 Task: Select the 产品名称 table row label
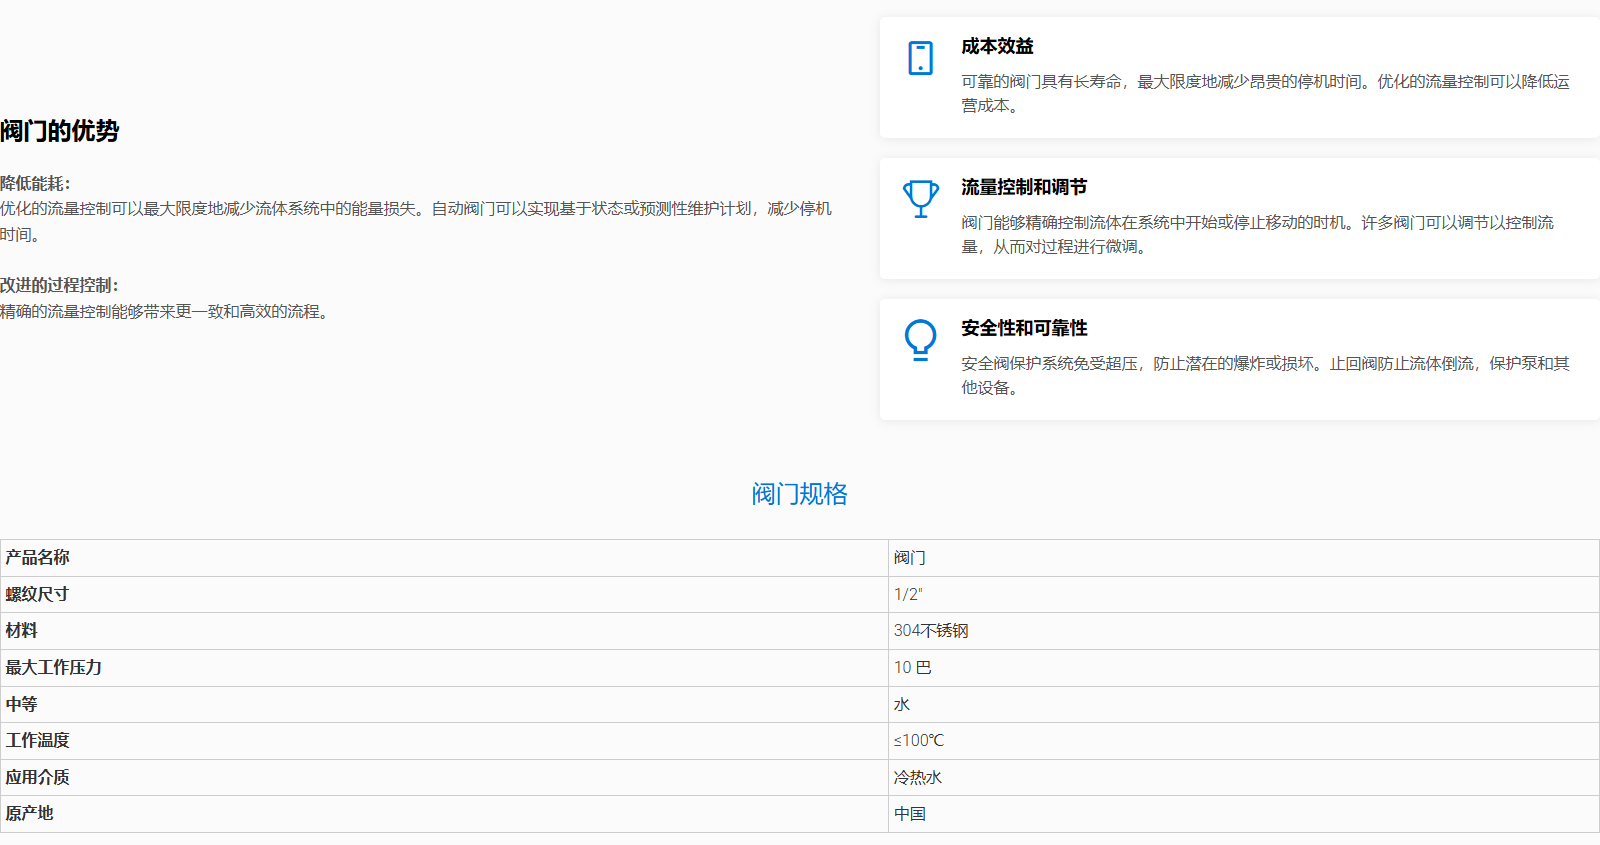pyautogui.click(x=38, y=558)
